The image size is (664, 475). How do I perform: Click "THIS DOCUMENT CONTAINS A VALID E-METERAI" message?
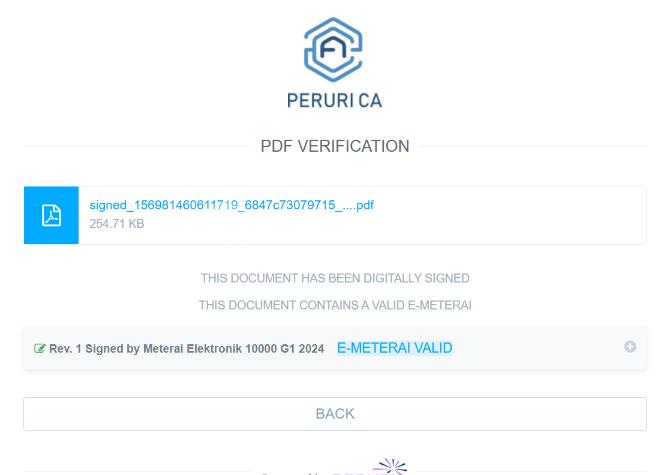point(334,305)
